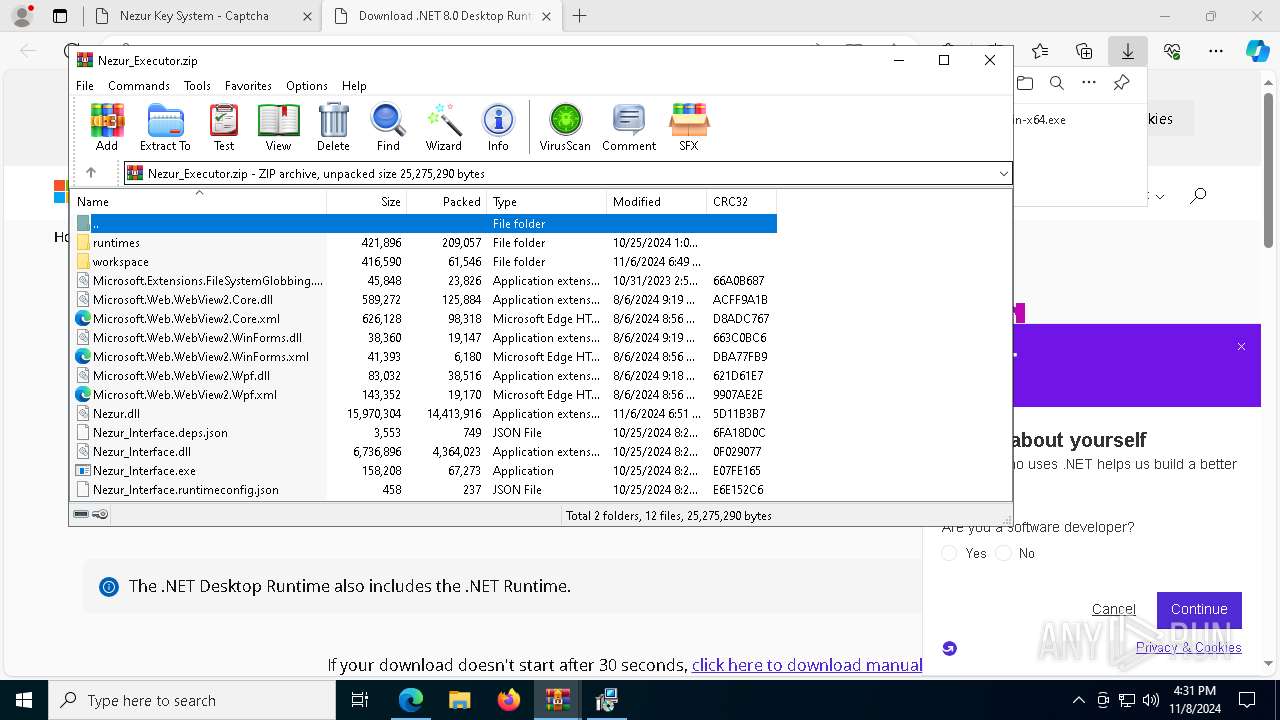Open the Help menu
The width and height of the screenshot is (1280, 720).
point(354,86)
